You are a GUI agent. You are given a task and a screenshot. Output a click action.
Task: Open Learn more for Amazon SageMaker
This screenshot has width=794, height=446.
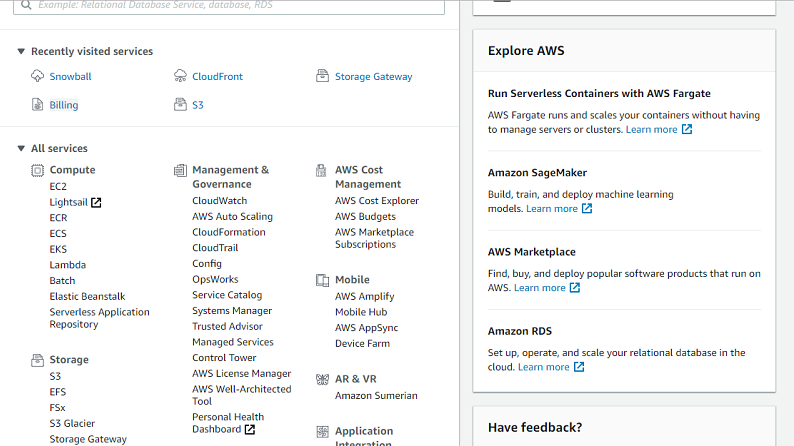551,209
